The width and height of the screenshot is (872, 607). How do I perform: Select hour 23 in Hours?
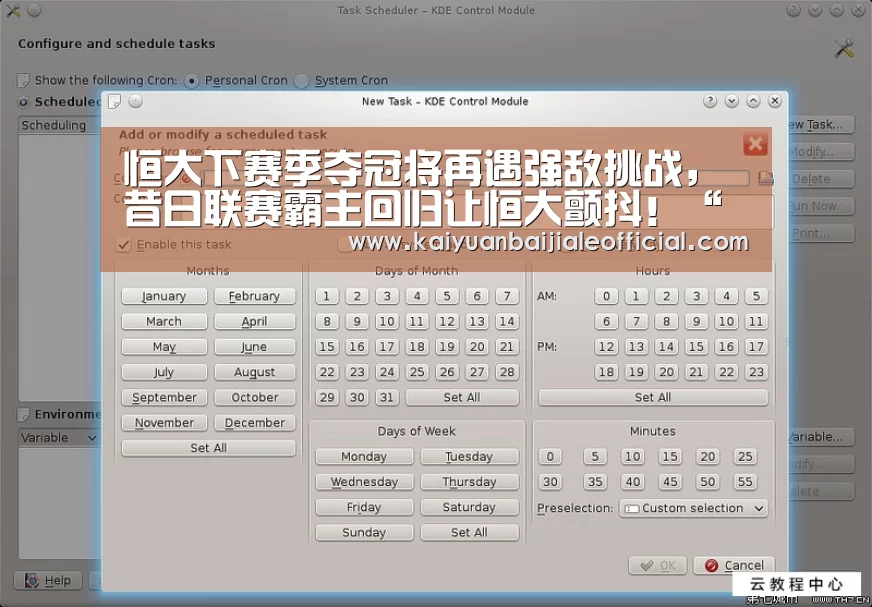point(756,372)
